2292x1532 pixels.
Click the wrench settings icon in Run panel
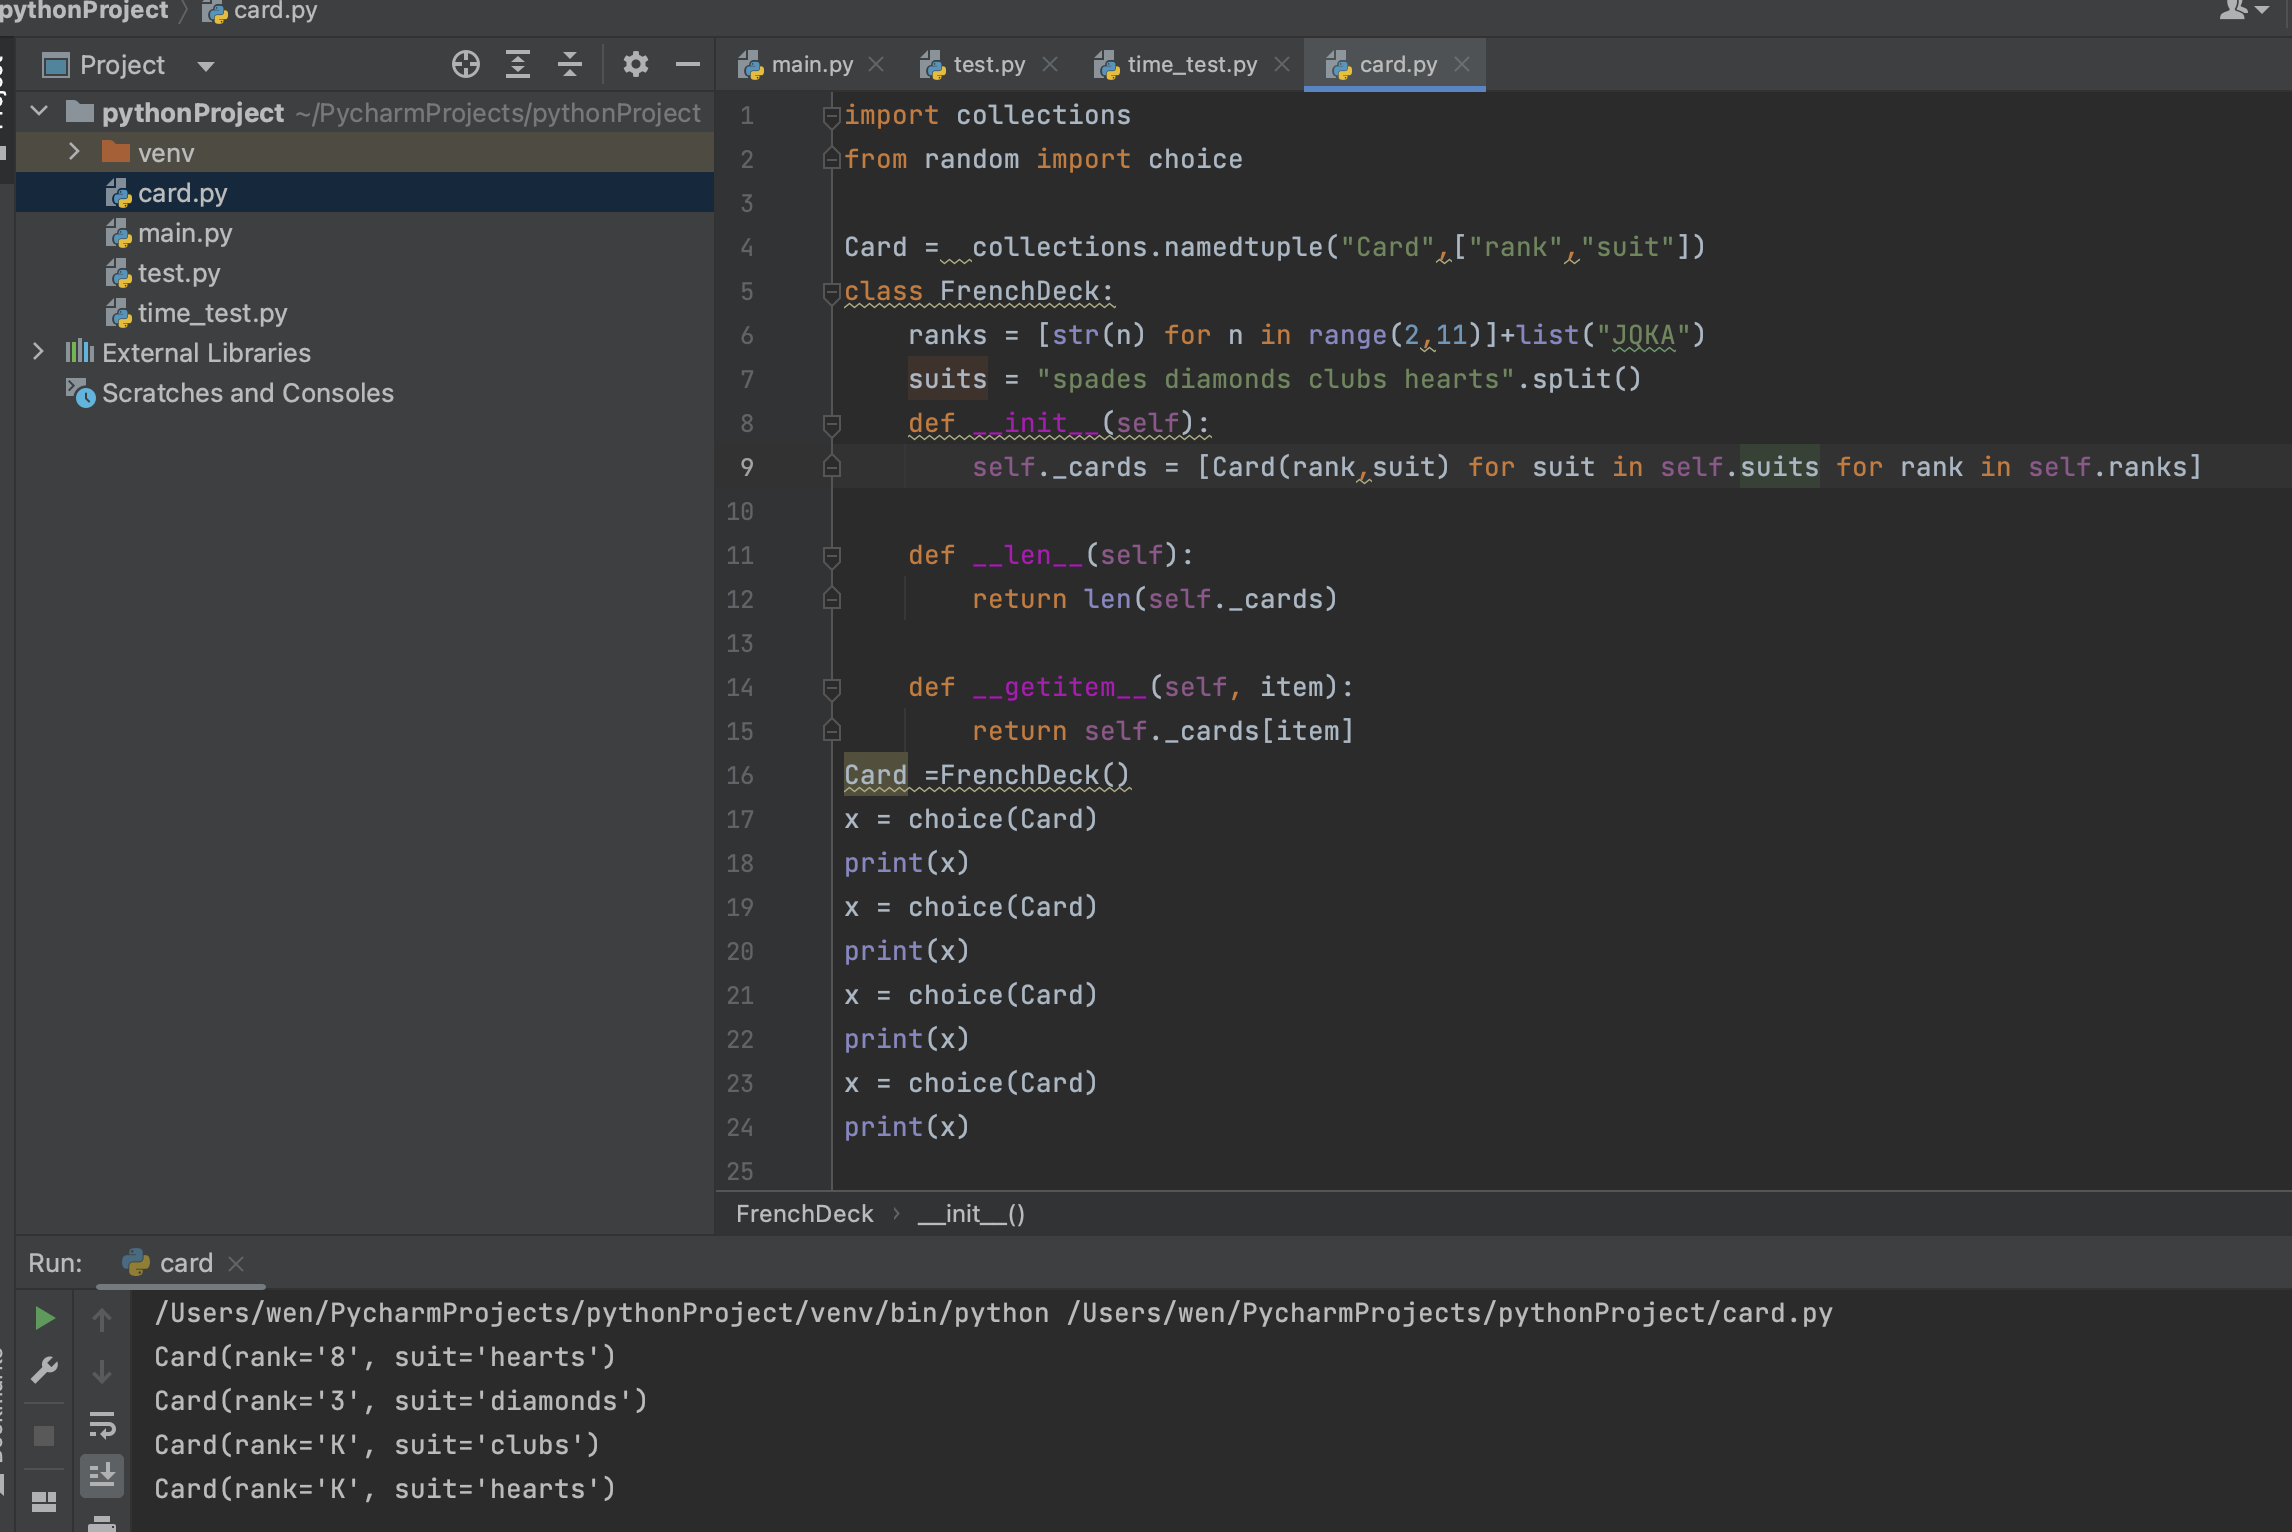pyautogui.click(x=44, y=1370)
